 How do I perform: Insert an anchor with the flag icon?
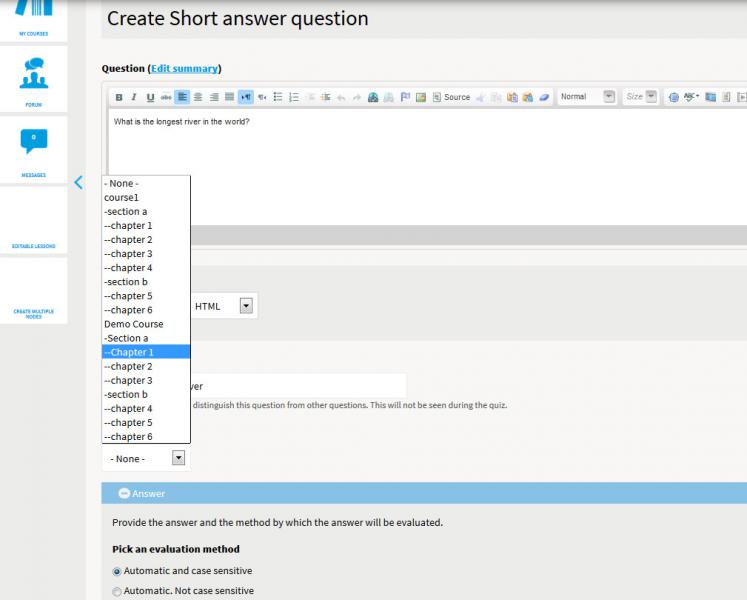(405, 97)
